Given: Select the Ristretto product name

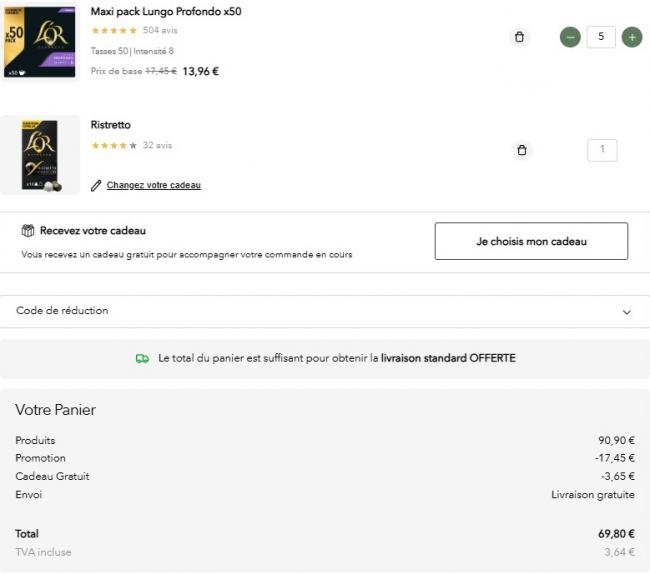Looking at the screenshot, I should [x=111, y=125].
